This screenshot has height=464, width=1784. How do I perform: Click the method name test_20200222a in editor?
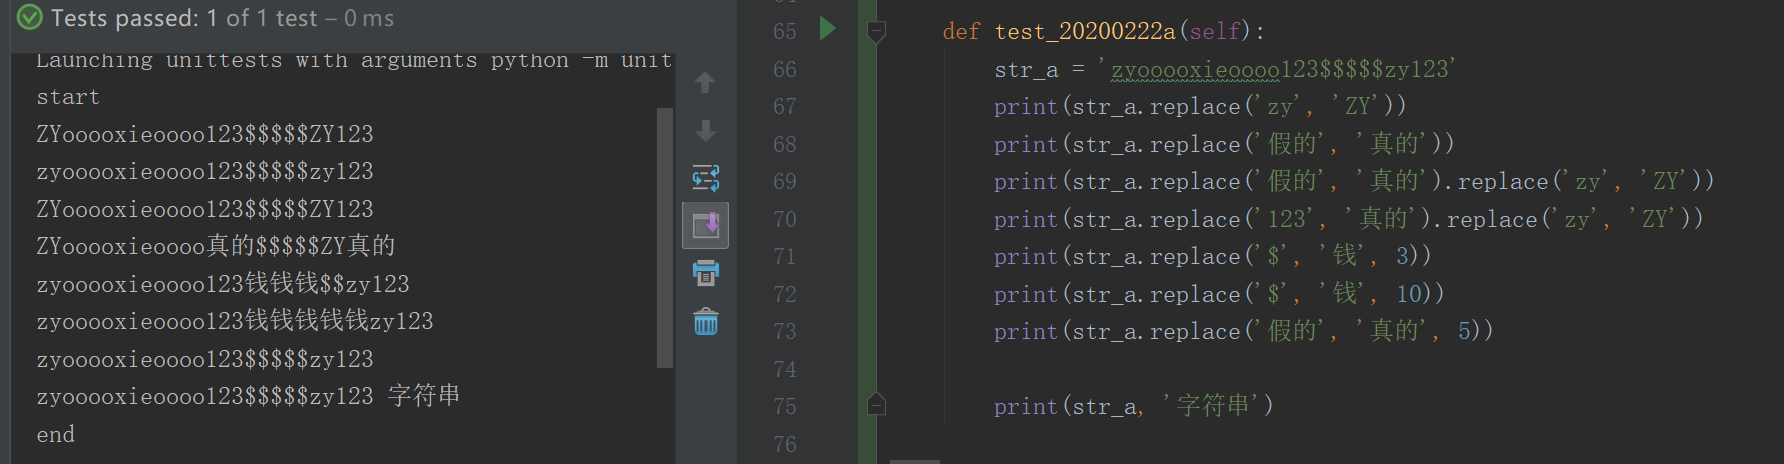click(x=1085, y=31)
